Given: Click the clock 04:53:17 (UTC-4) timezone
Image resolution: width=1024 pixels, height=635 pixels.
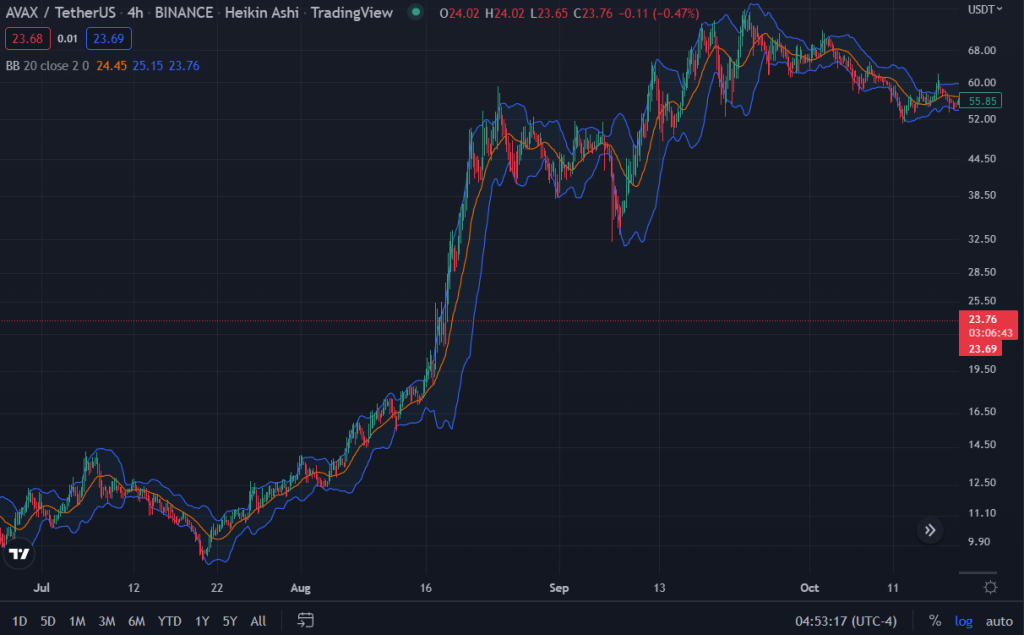Looking at the screenshot, I should pos(846,621).
